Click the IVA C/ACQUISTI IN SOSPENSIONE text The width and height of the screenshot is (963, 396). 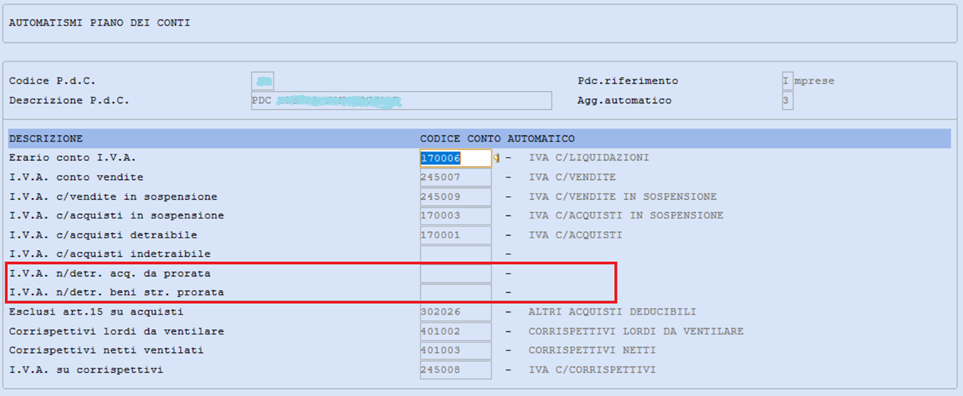pyautogui.click(x=626, y=215)
